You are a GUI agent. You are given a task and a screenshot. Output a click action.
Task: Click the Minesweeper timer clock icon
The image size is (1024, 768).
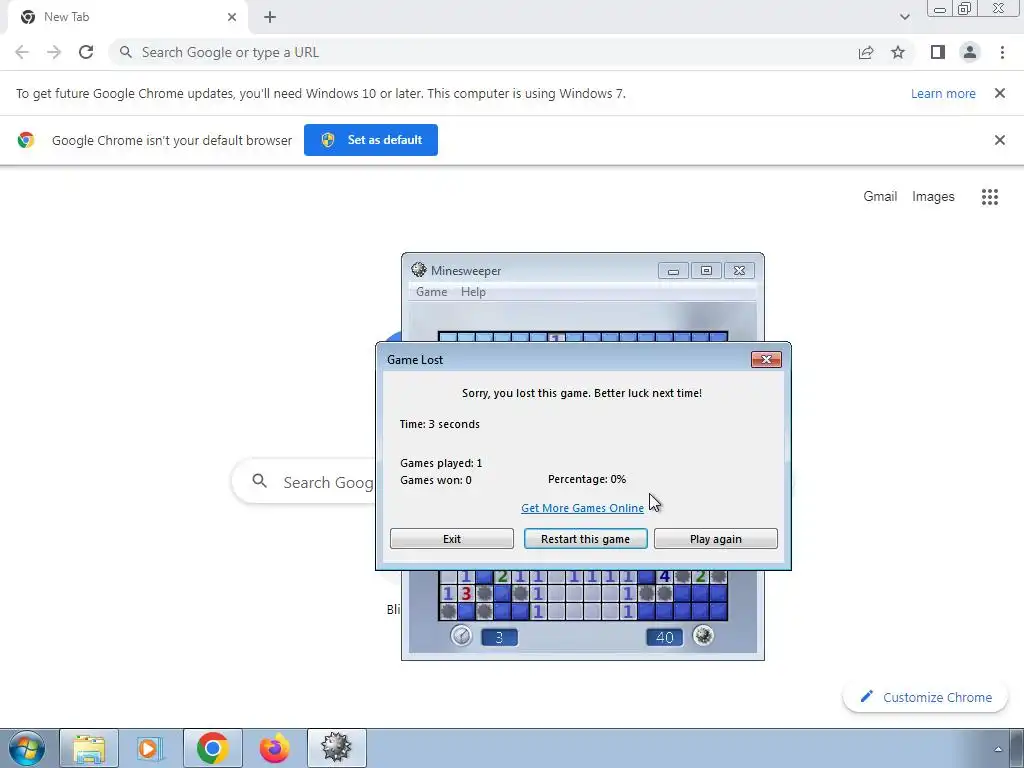(x=461, y=635)
